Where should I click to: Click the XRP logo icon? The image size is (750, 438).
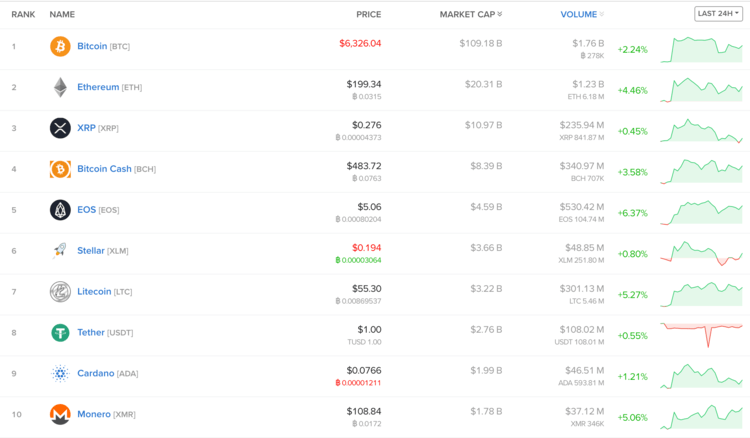pyautogui.click(x=60, y=128)
